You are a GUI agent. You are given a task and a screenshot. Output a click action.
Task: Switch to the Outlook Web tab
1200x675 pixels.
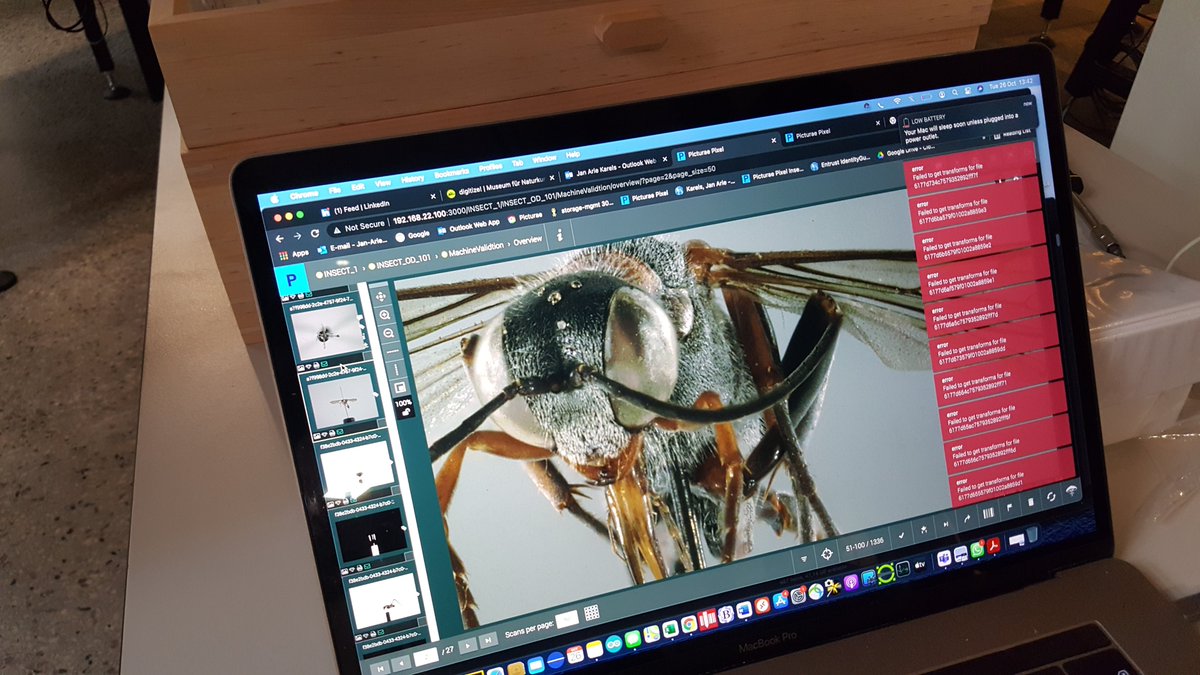click(614, 167)
